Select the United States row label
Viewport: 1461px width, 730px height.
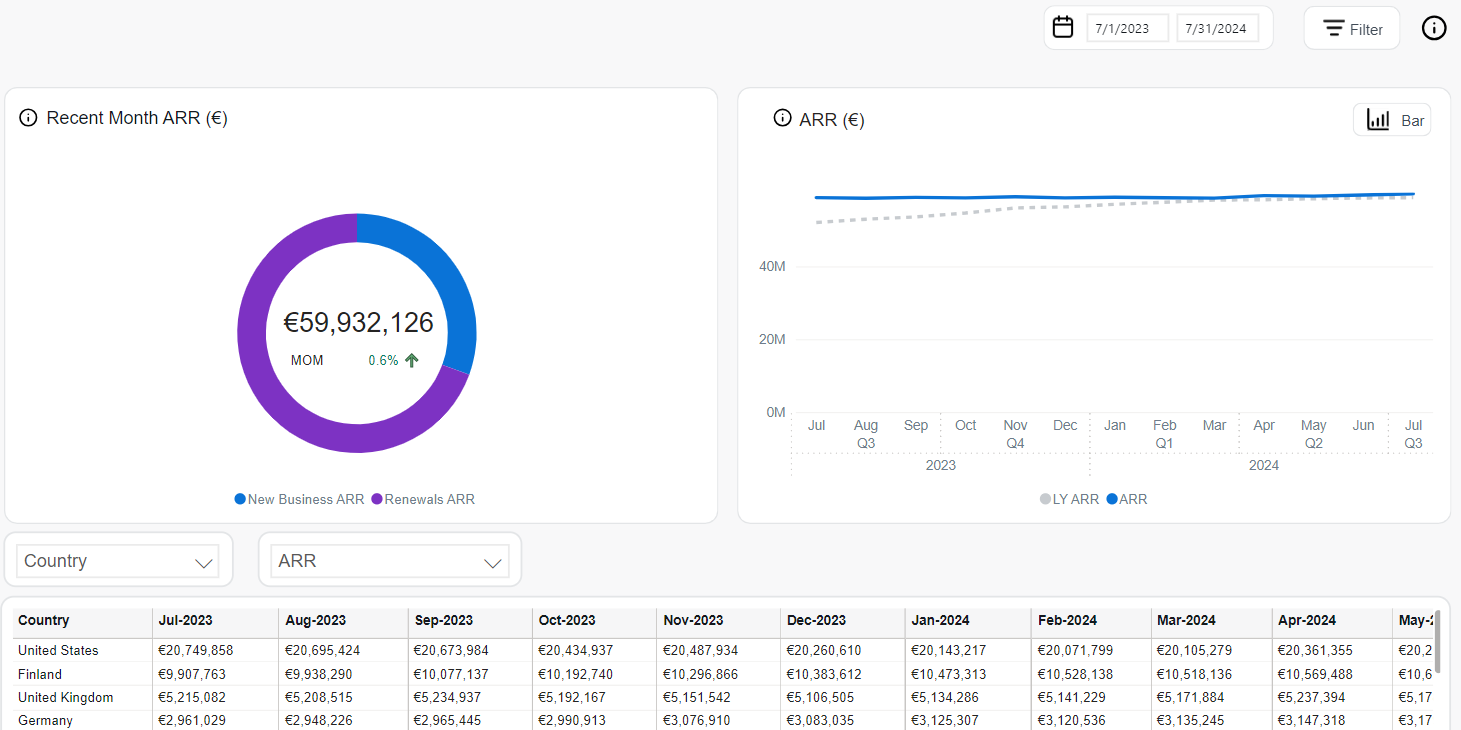coord(58,650)
